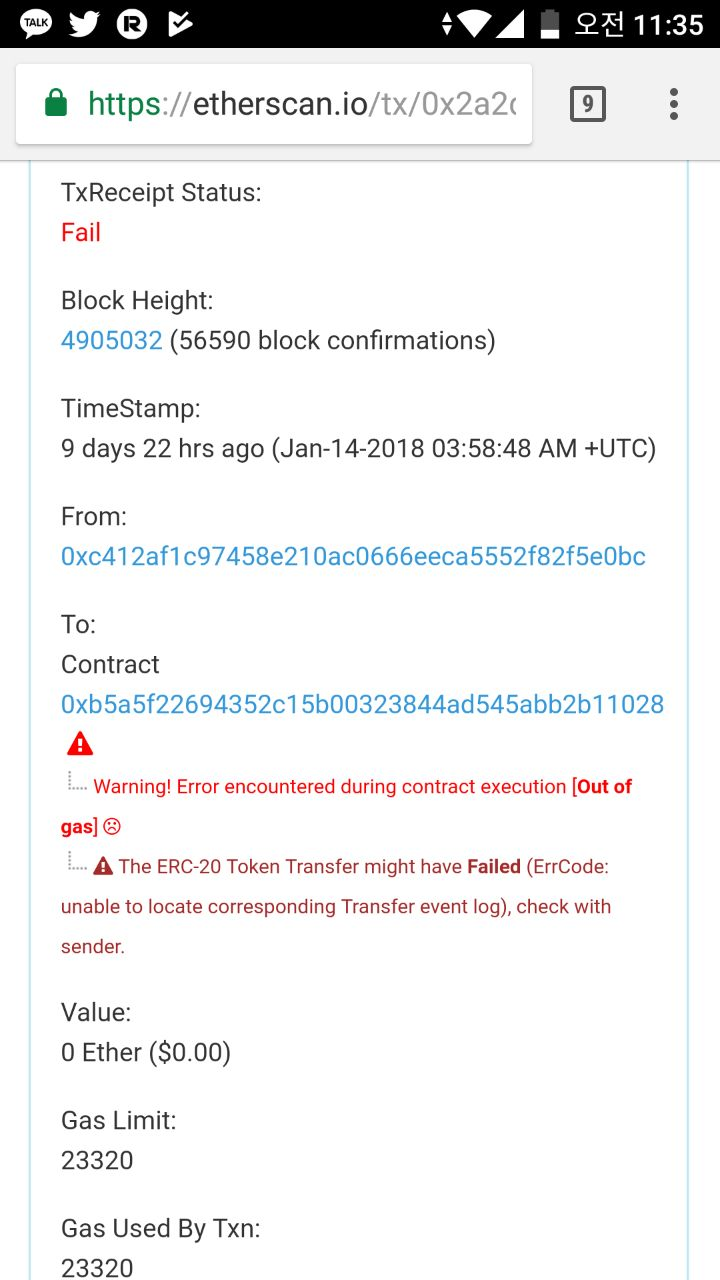Viewport: 720px width, 1280px height.
Task: Tap the red 'Fail' receipt status text
Action: (x=81, y=232)
